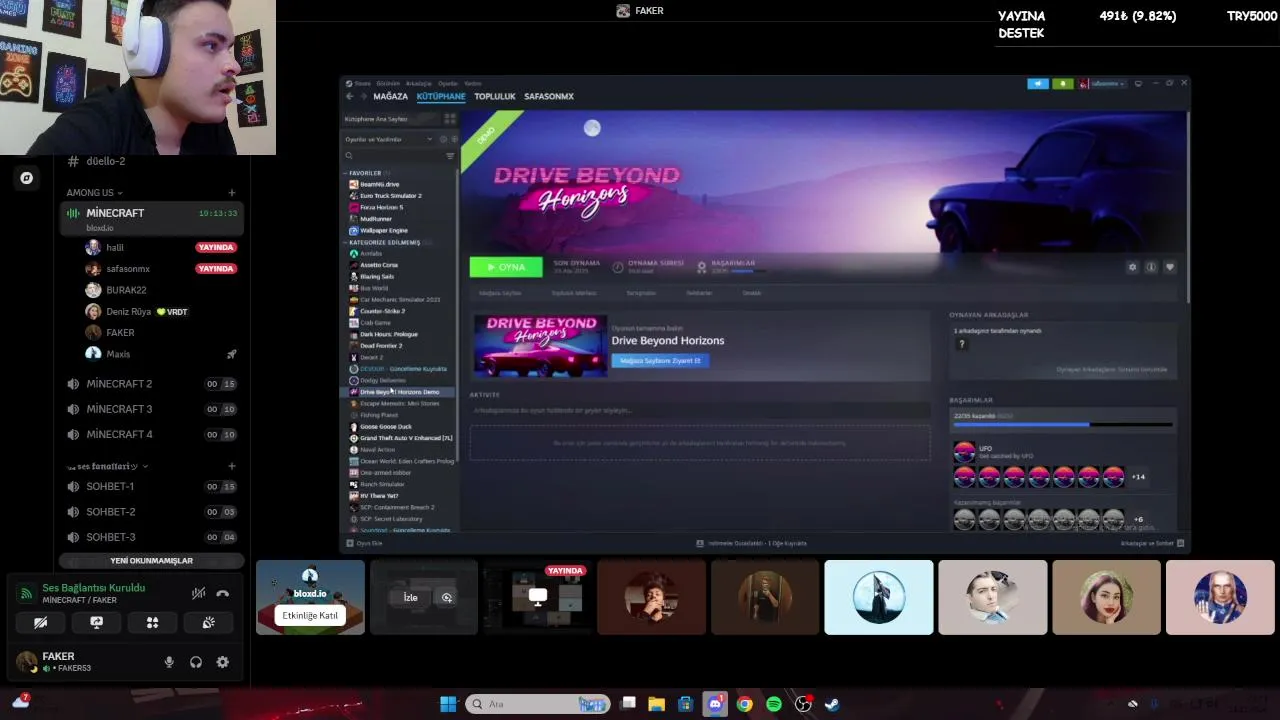This screenshot has width=1280, height=720.
Task: Share your screen in Discord
Action: 96,622
